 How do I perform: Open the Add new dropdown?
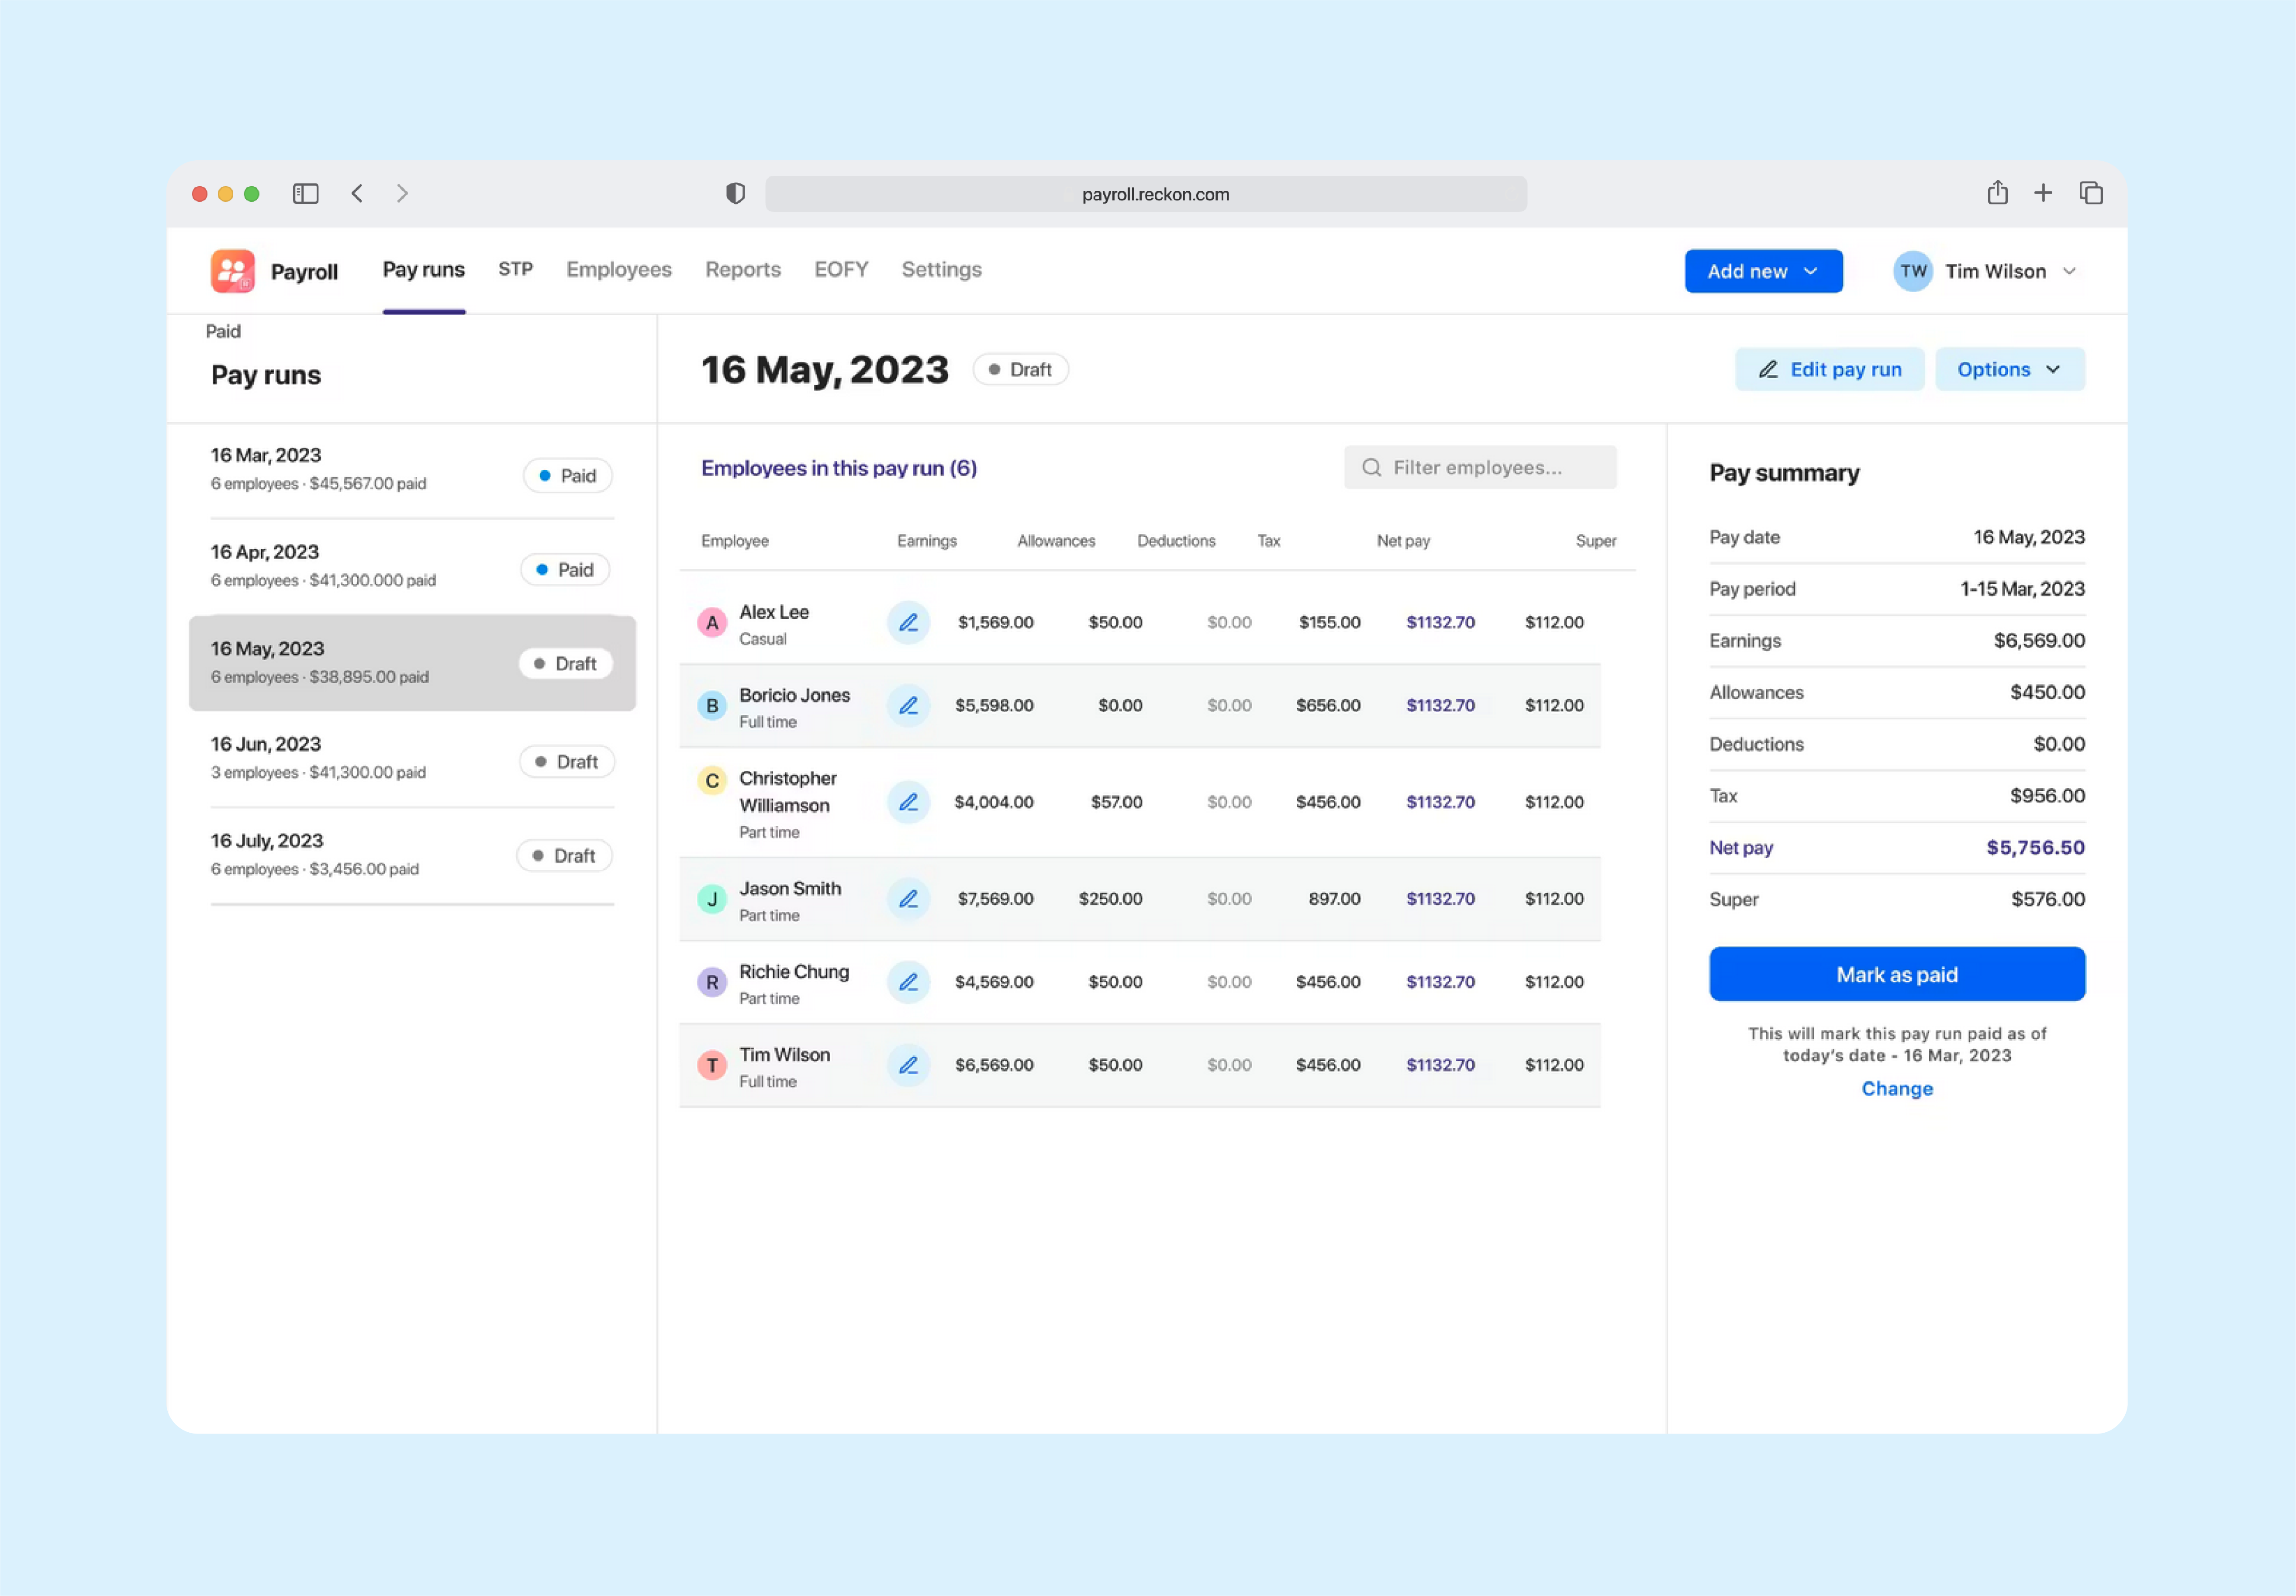(x=1763, y=271)
